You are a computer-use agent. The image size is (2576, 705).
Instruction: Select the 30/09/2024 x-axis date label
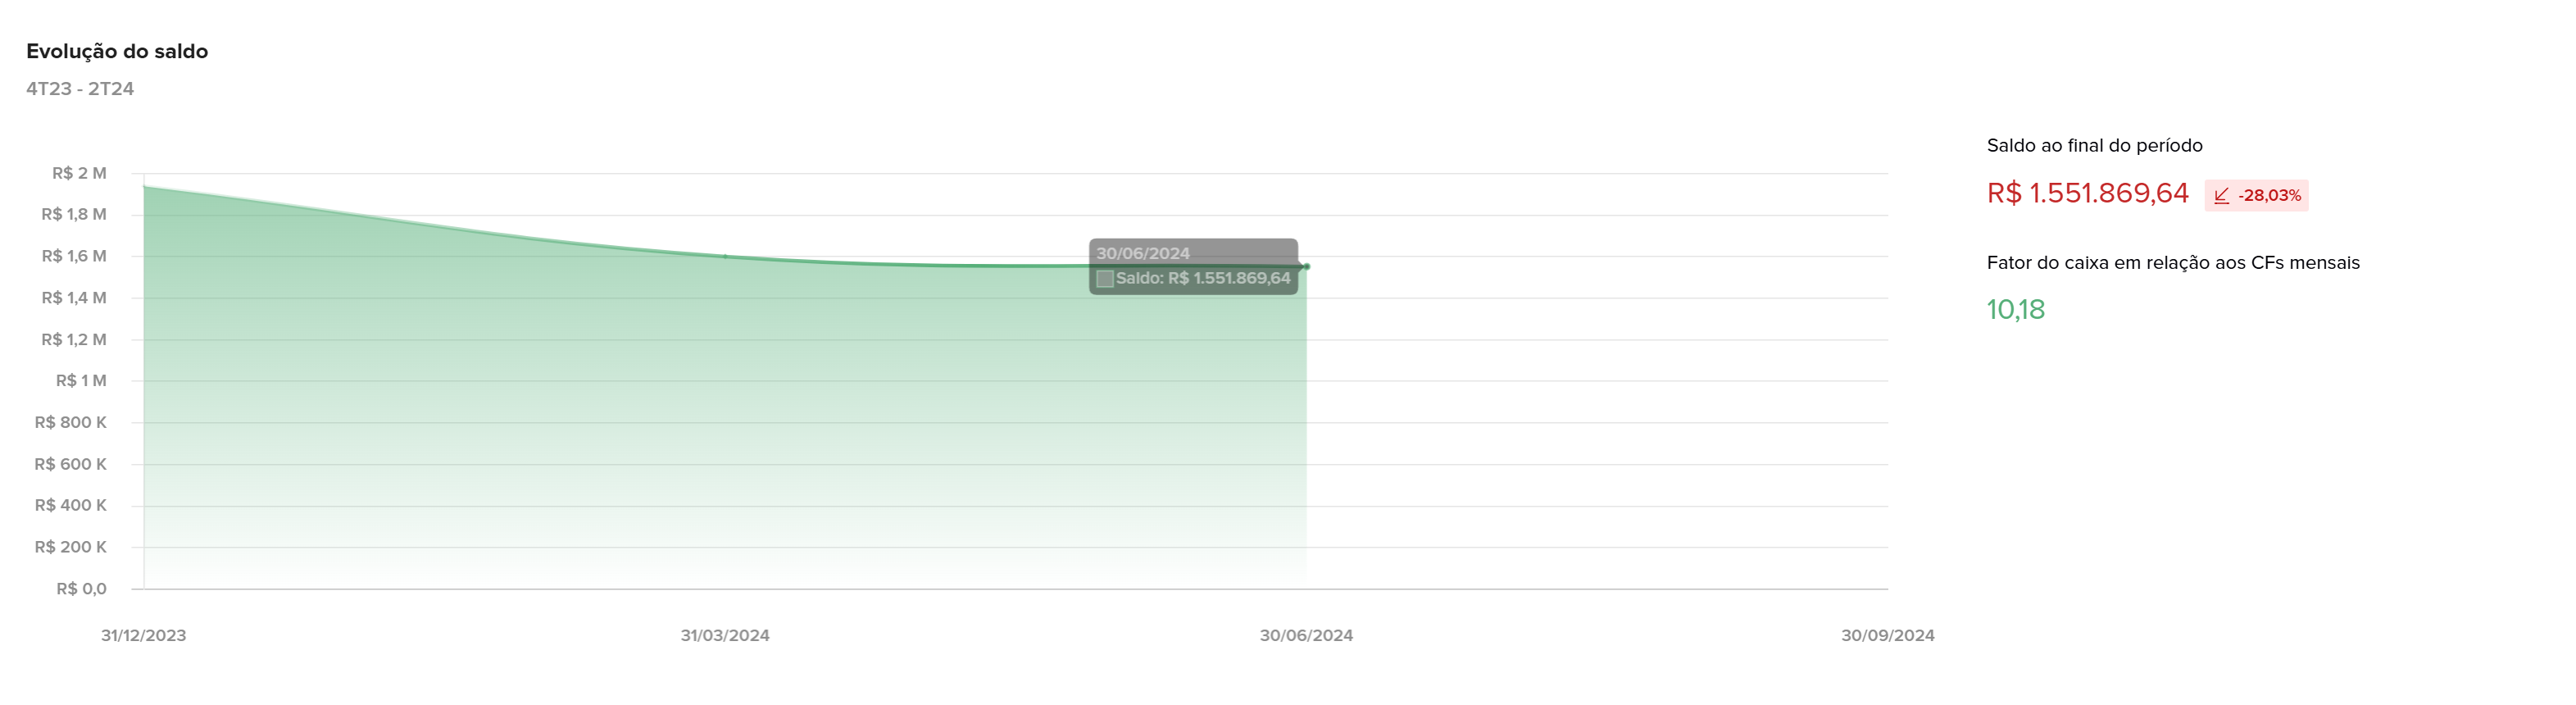(x=1887, y=636)
